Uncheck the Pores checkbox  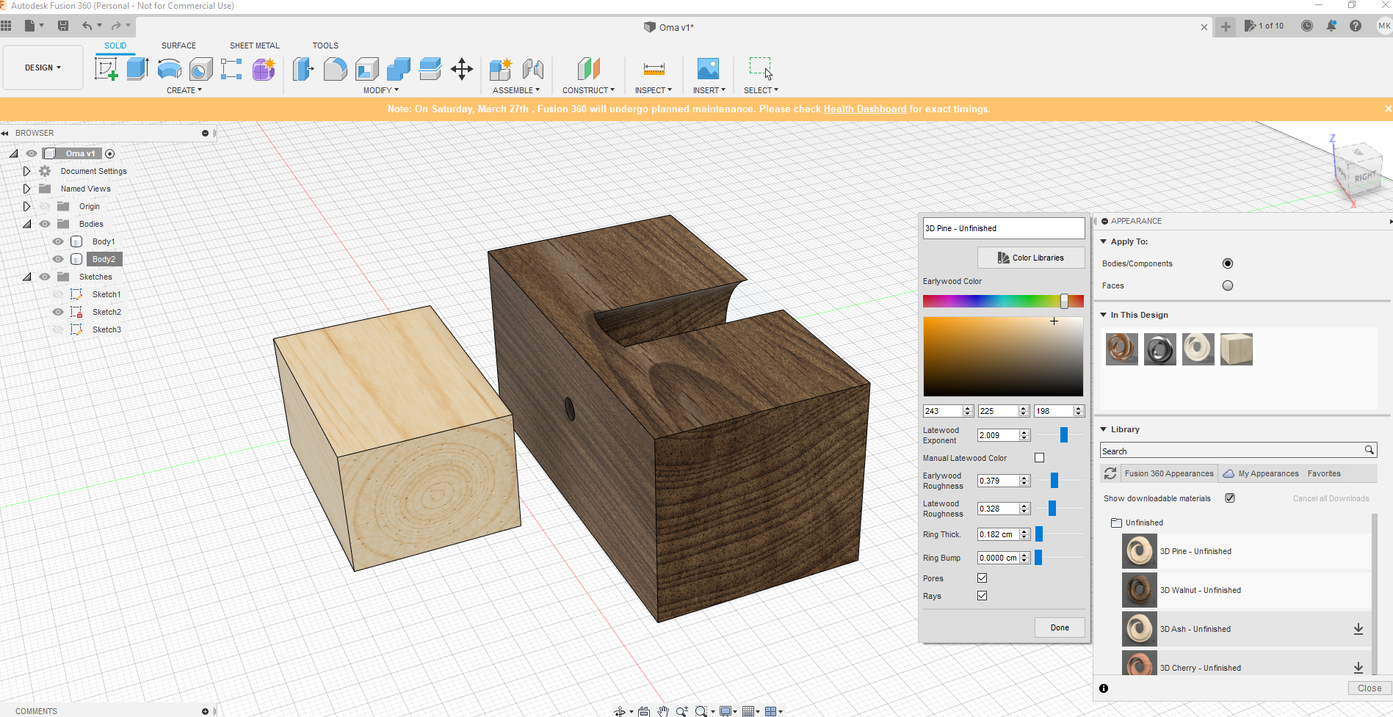[982, 578]
